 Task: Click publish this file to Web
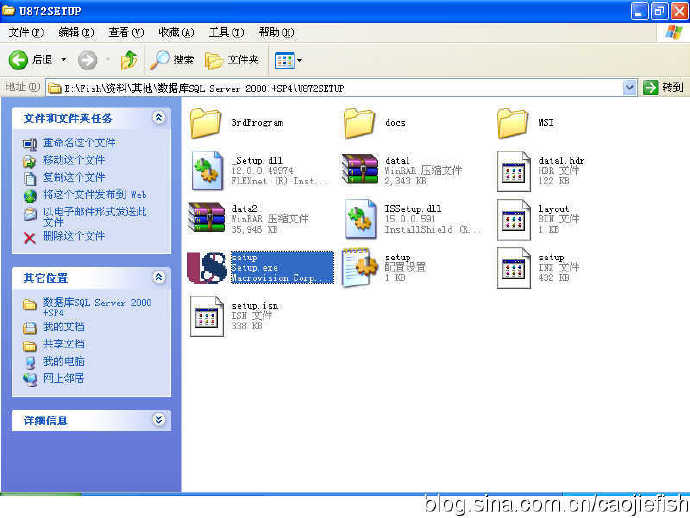(x=94, y=195)
